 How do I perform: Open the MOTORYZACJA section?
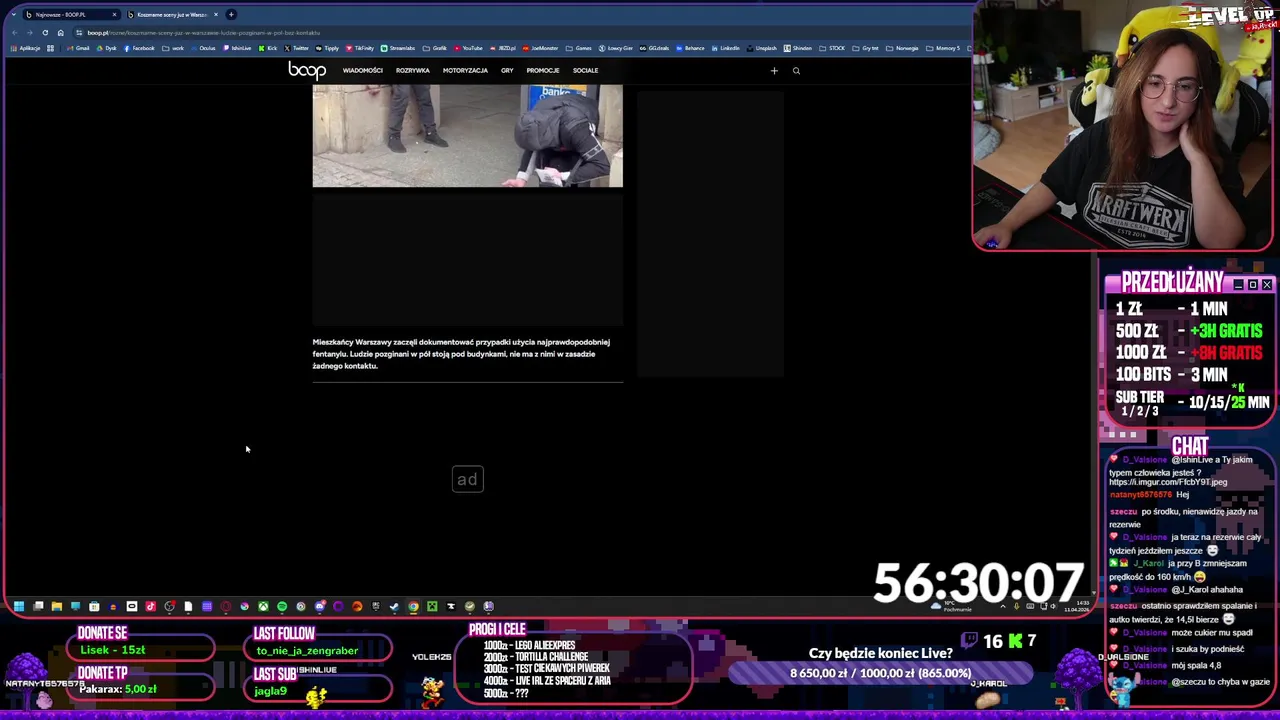465,70
